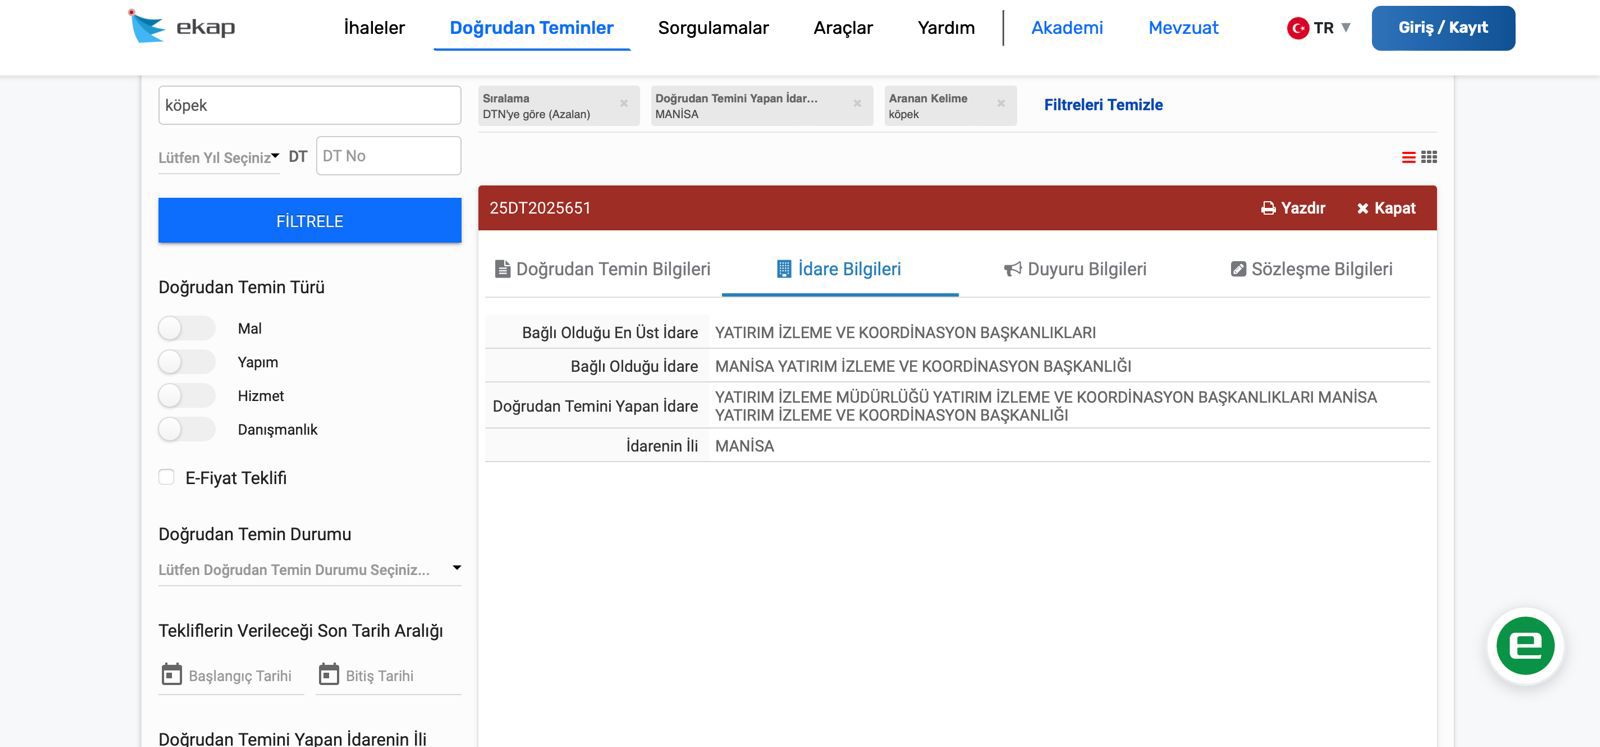Switch to grid view icon
This screenshot has width=1600, height=747.
[1429, 157]
